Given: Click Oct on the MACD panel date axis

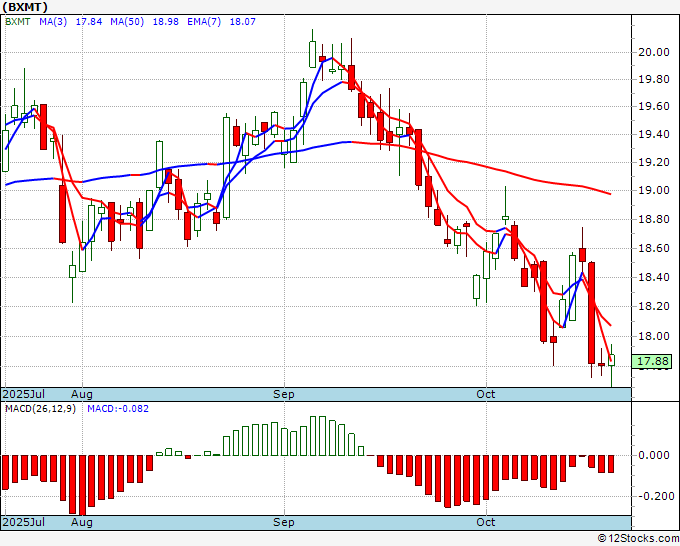Looking at the screenshot, I should click(x=486, y=522).
